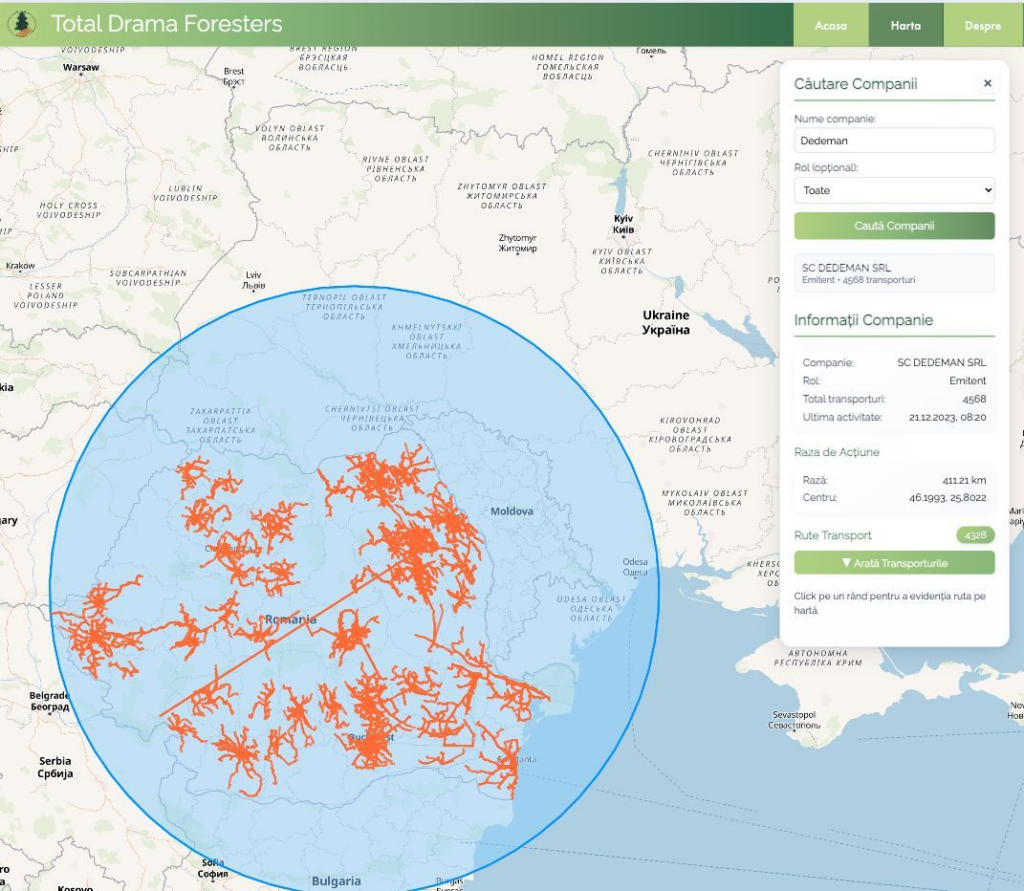This screenshot has height=891, width=1024.
Task: Click the 4328 route count badge
Action: (x=975, y=536)
